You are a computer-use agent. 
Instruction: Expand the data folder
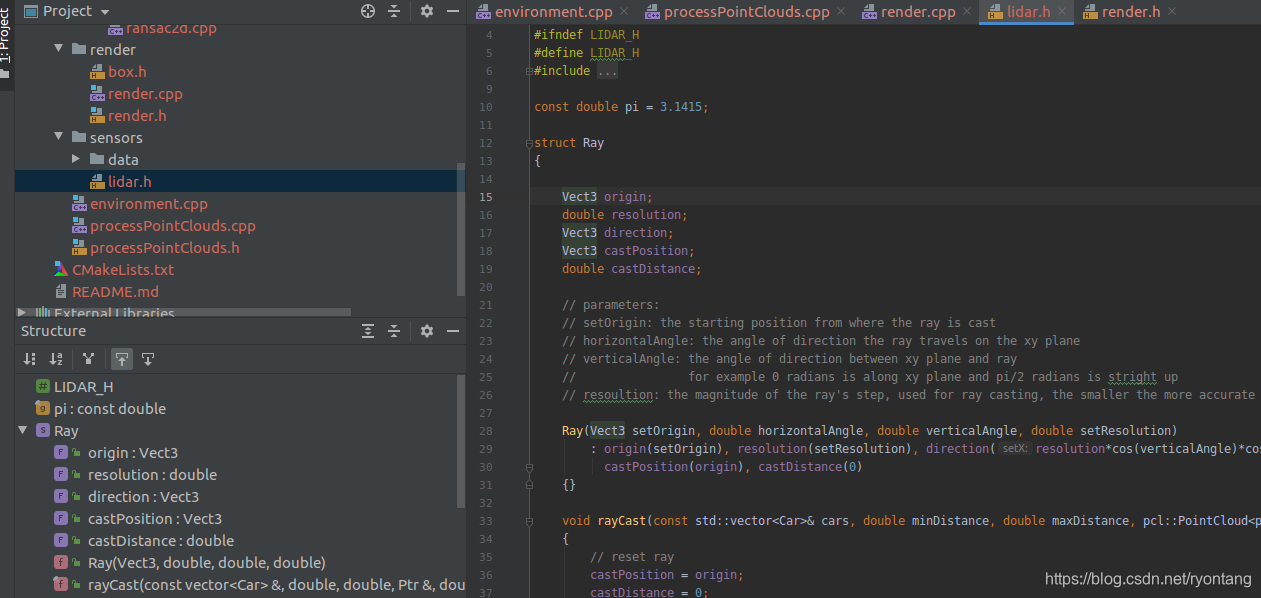(77, 159)
